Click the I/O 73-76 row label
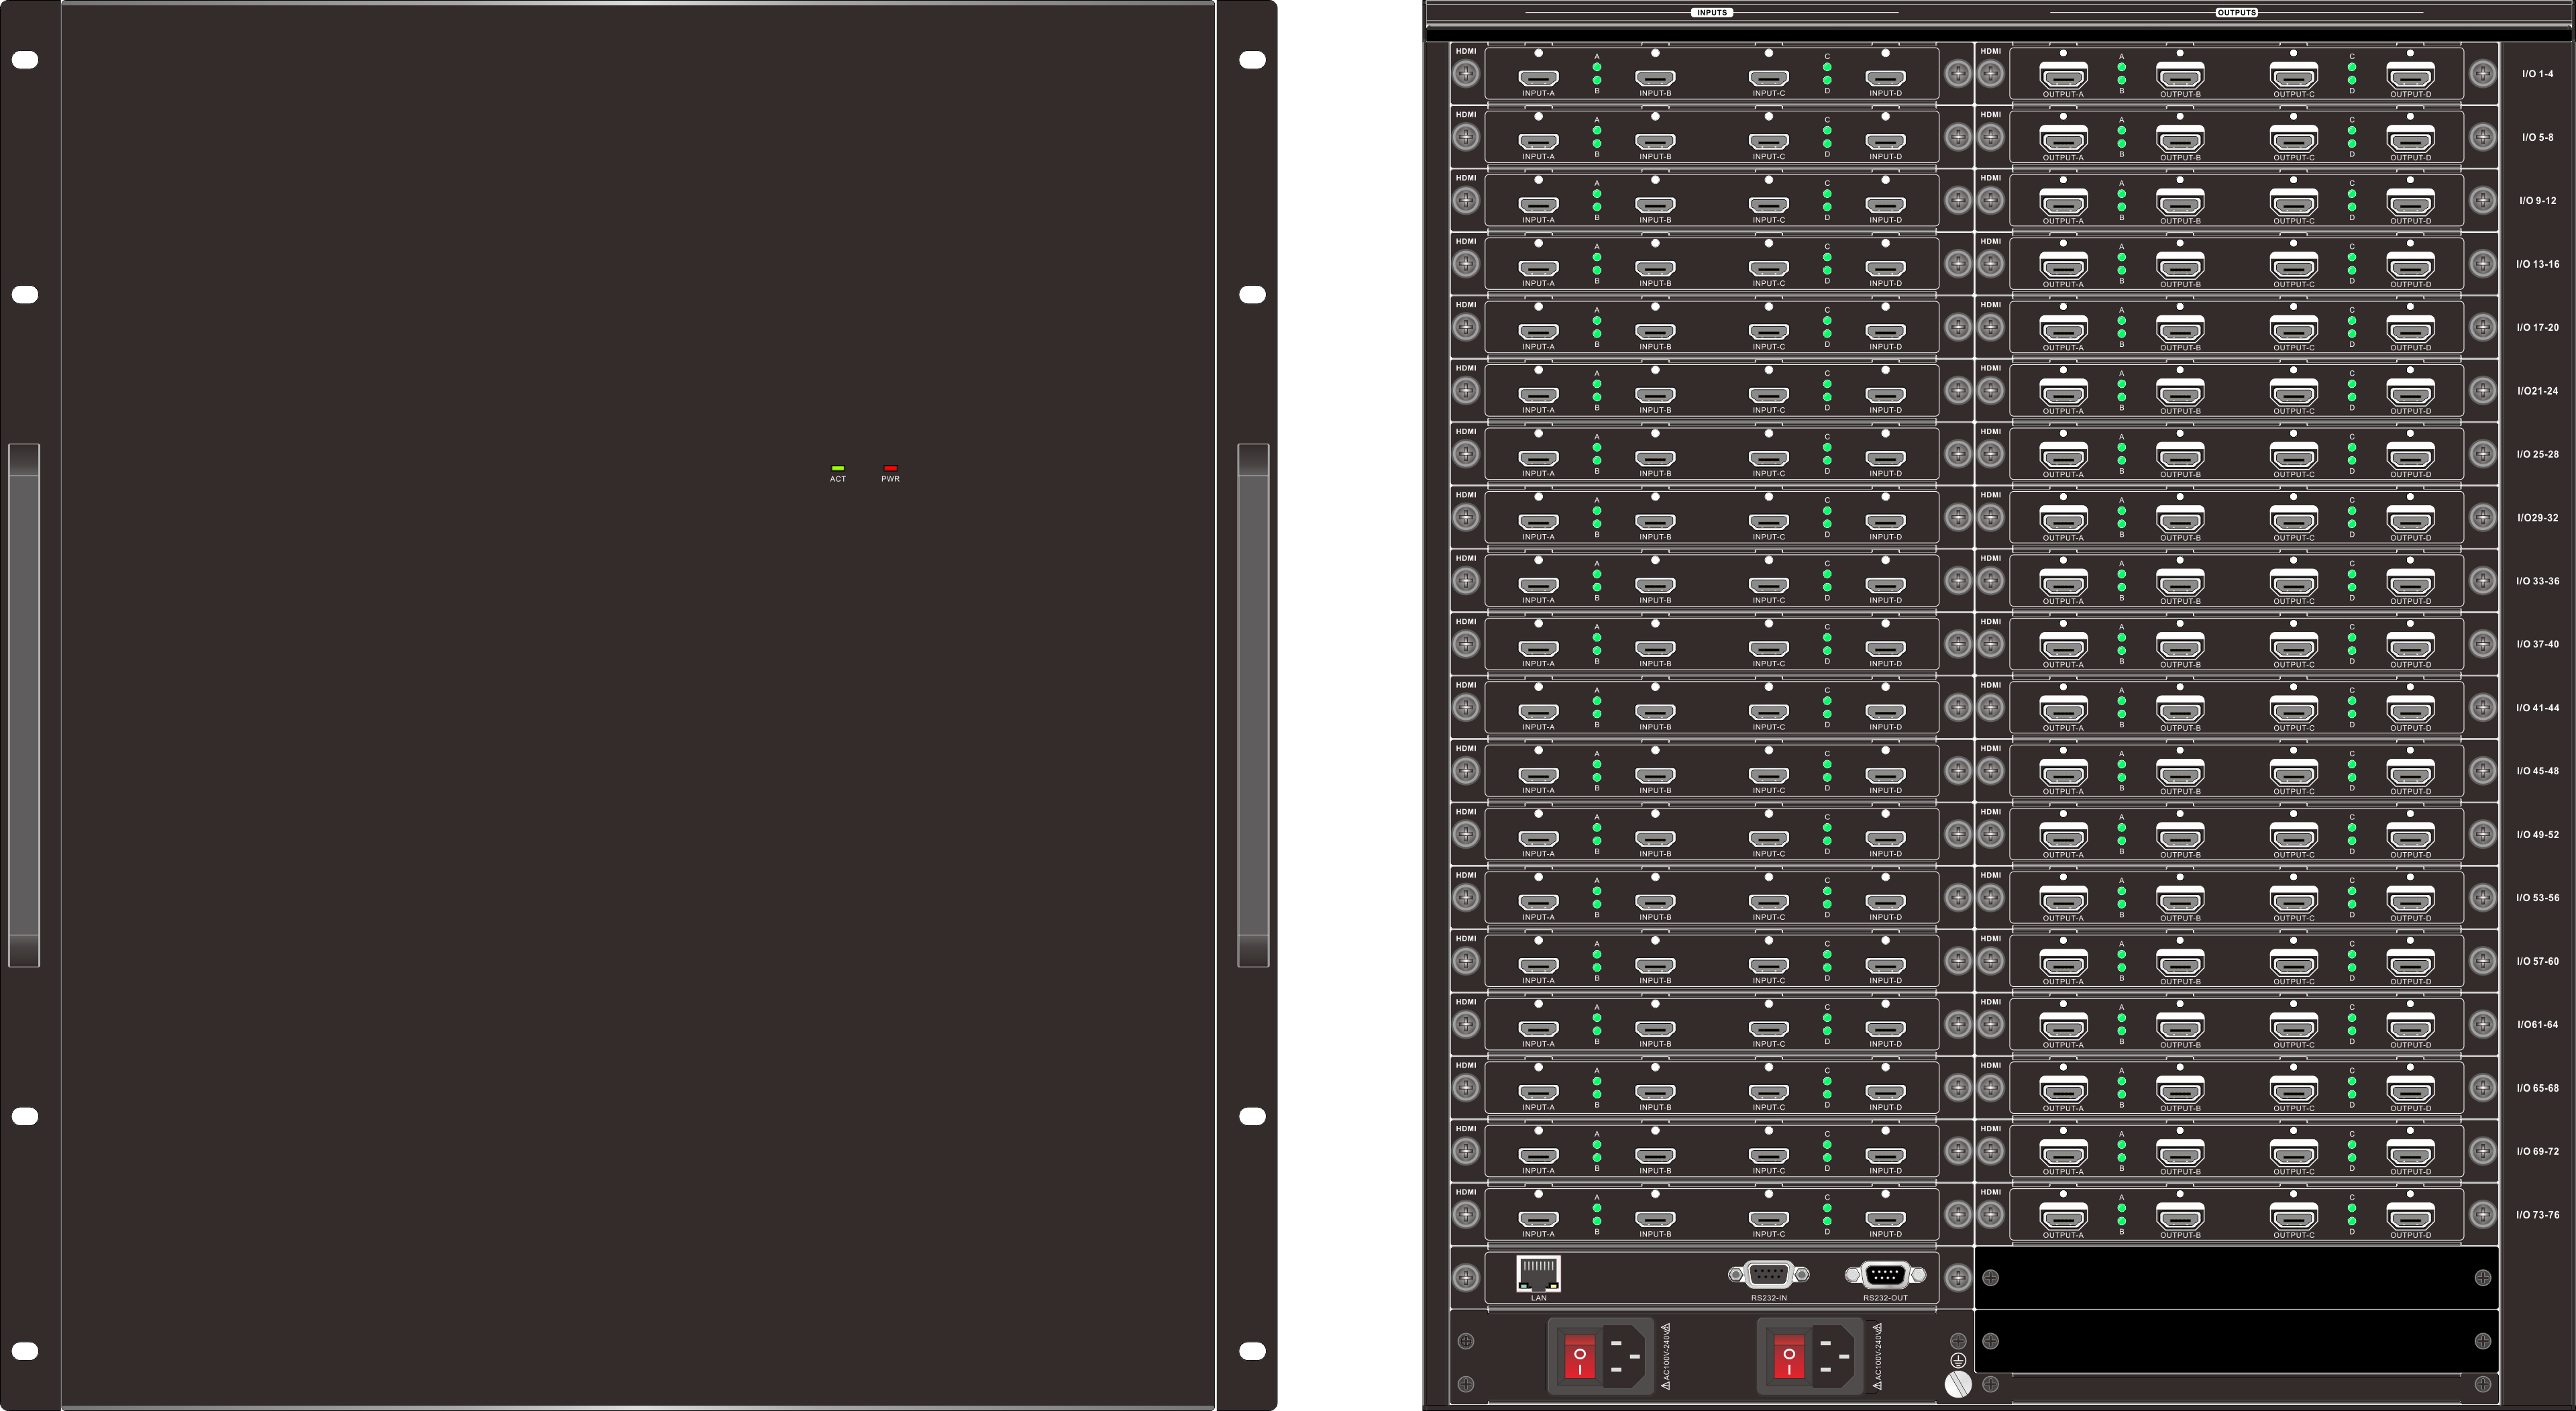 [x=2537, y=1215]
